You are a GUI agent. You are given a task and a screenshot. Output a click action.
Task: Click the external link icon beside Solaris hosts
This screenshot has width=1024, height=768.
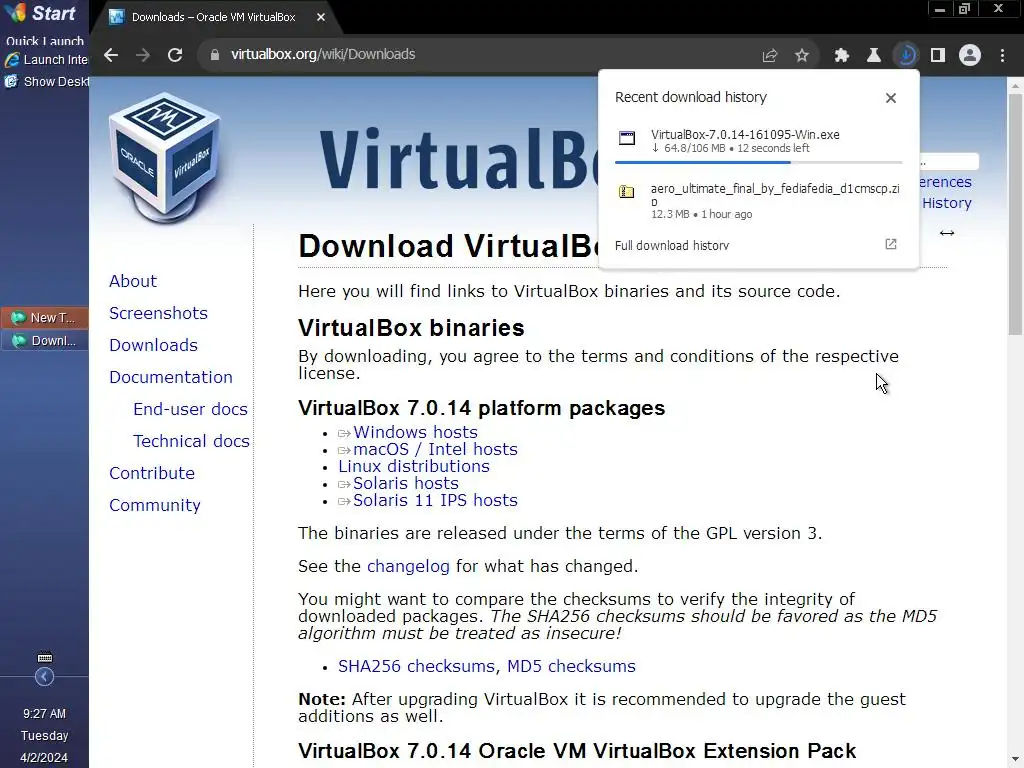pyautogui.click(x=345, y=484)
